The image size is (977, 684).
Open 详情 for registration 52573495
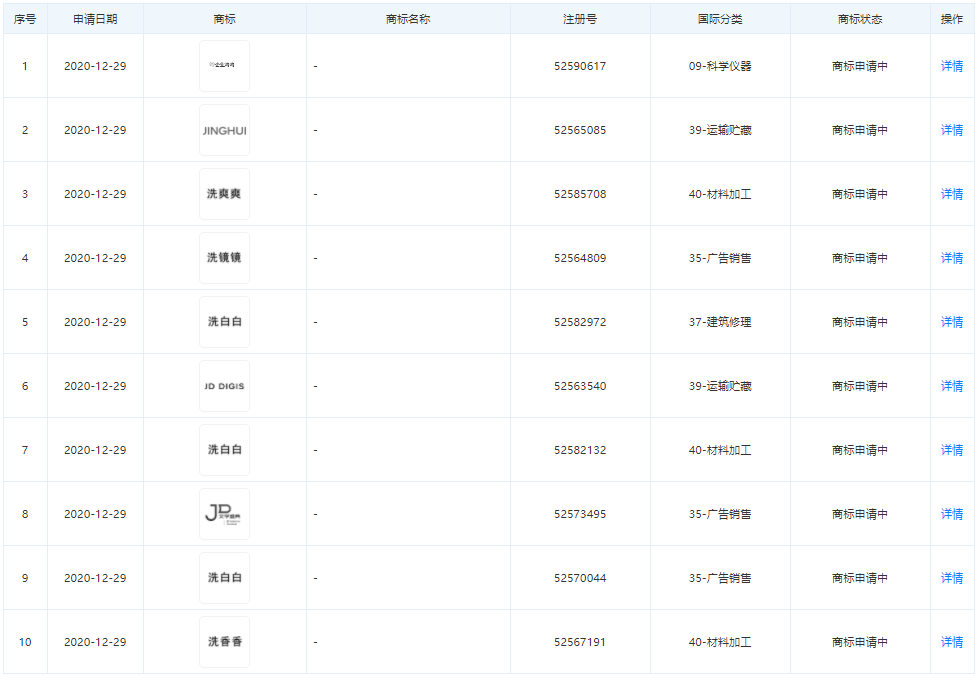tap(951, 514)
